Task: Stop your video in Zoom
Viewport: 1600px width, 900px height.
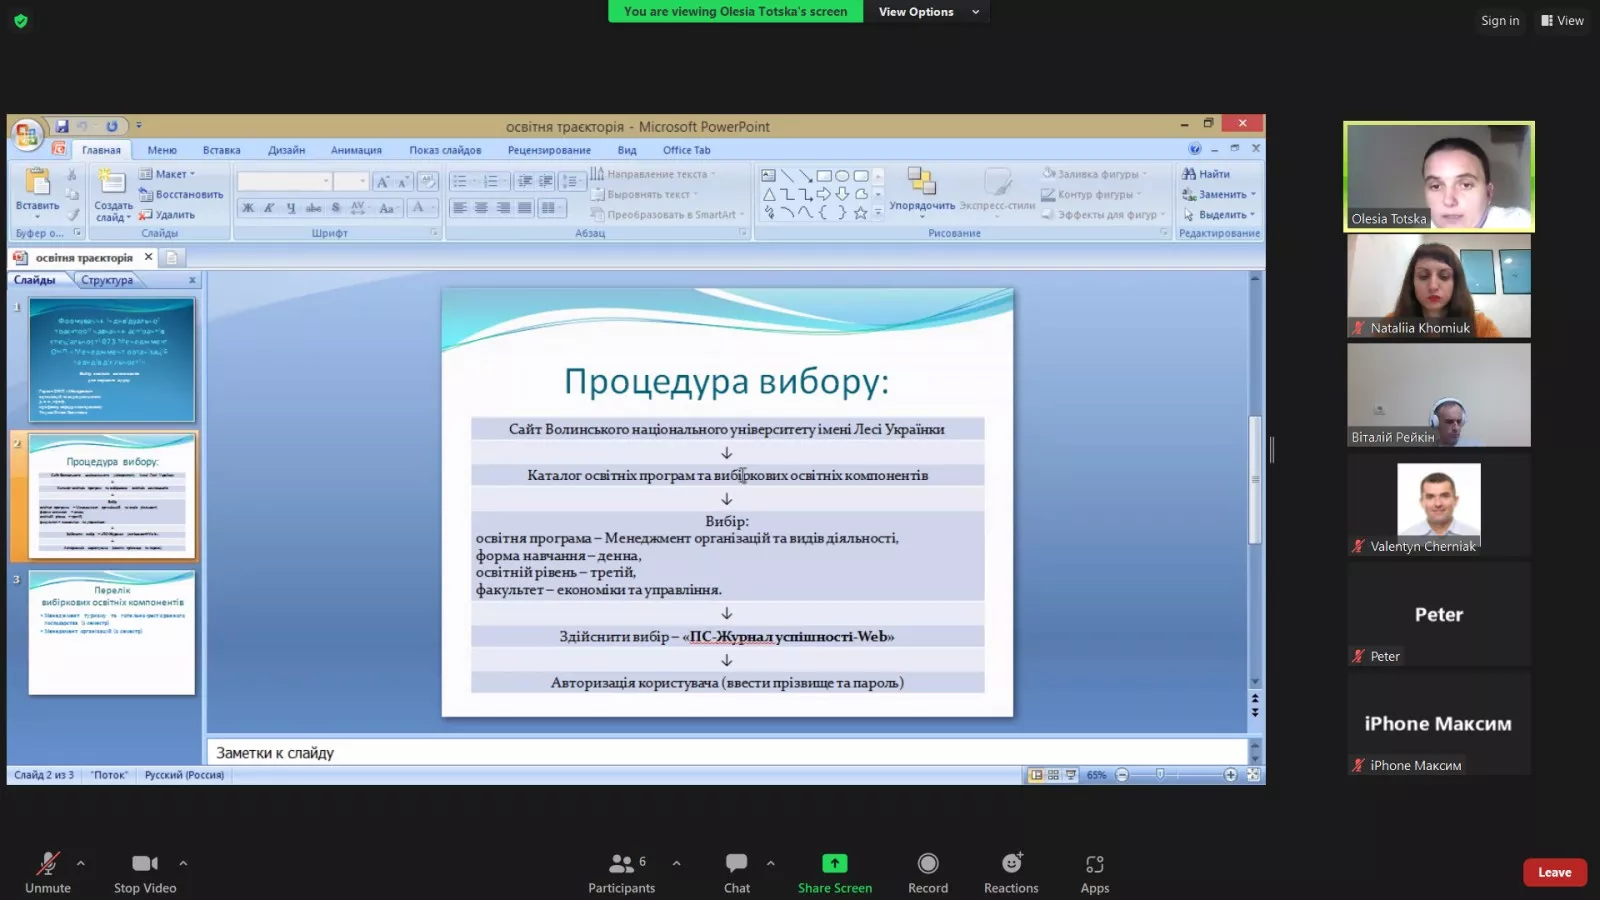Action: click(x=145, y=870)
